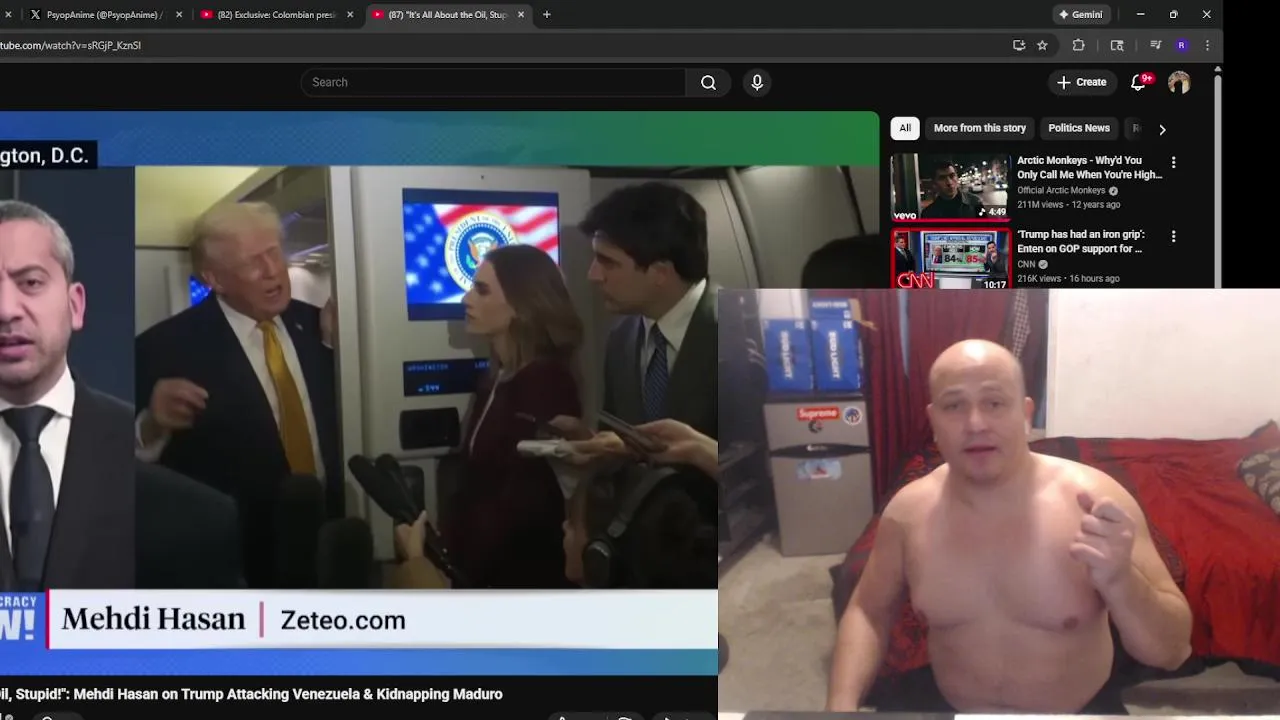
Task: Select the More from this story chip
Action: [980, 128]
